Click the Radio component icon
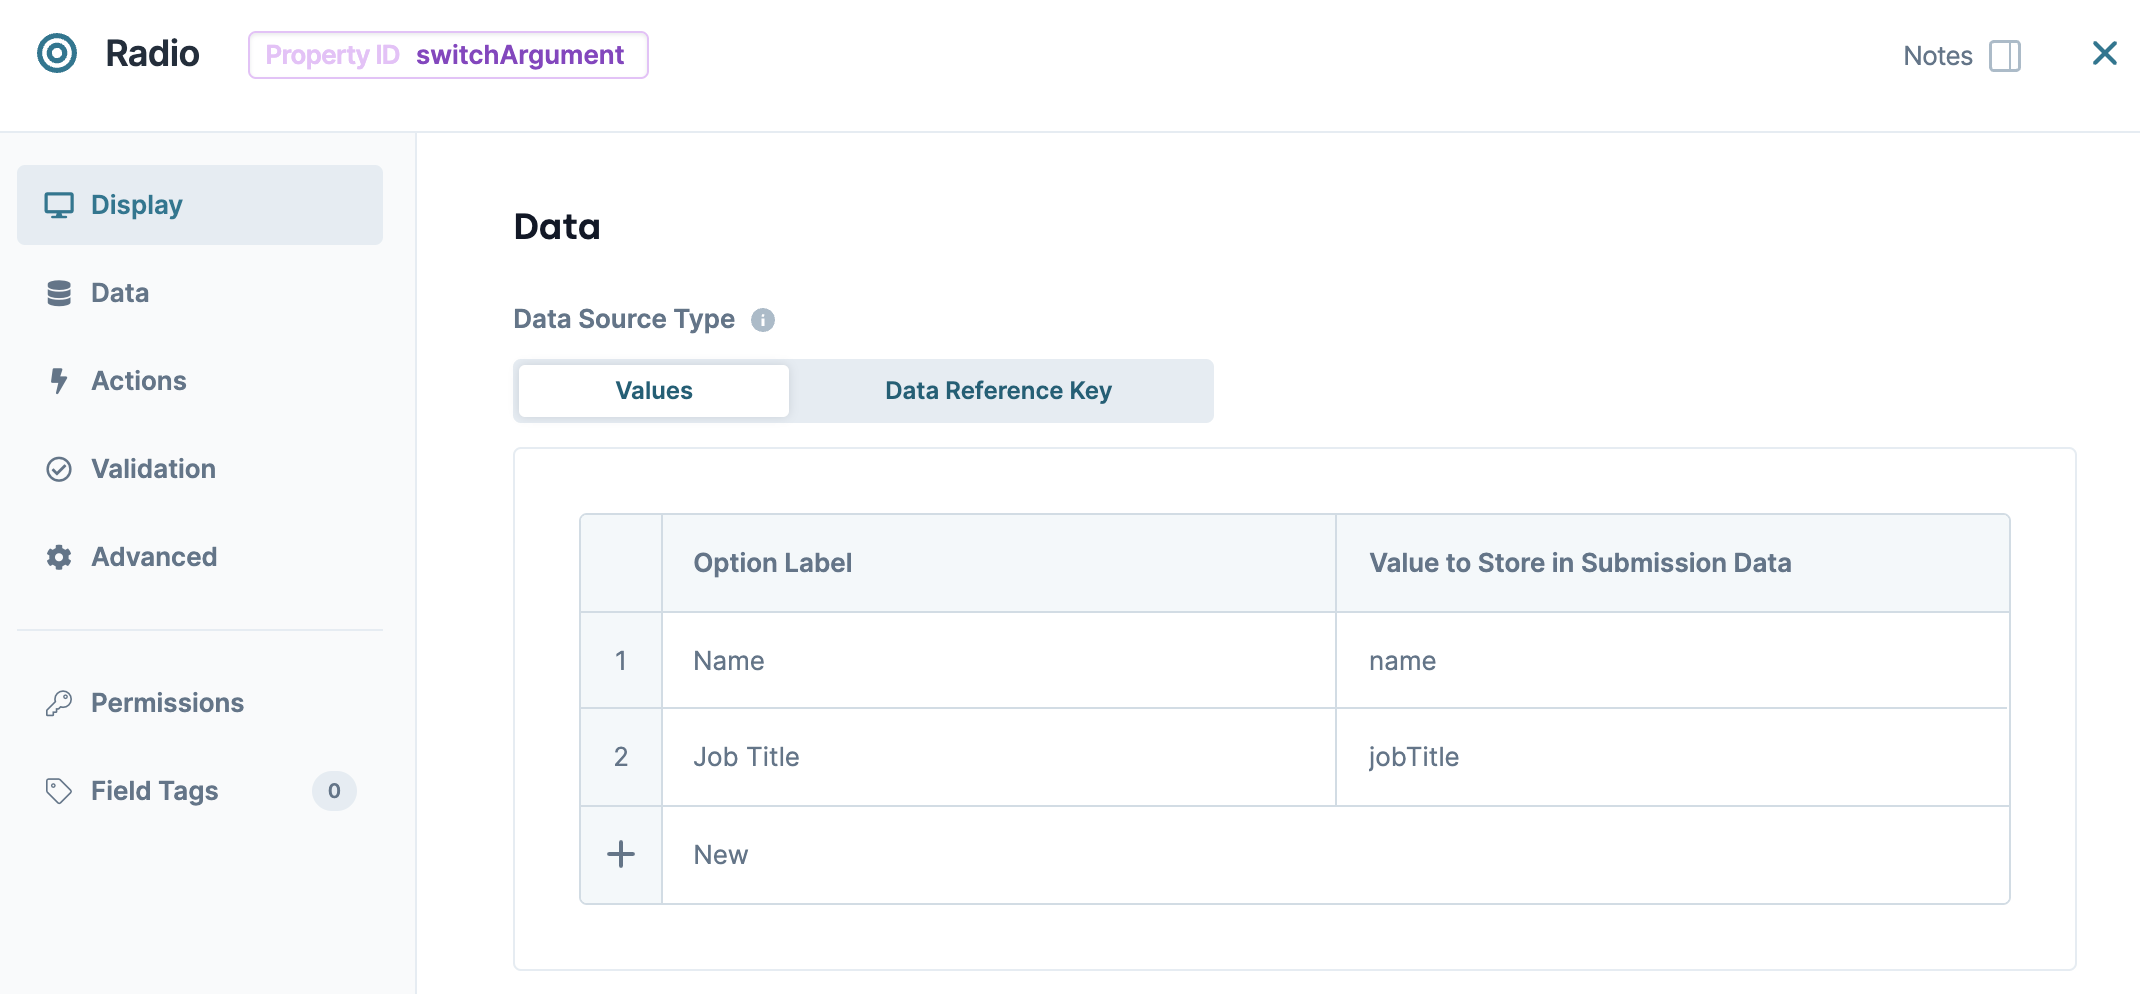Screen dimensions: 2140x994 (x=57, y=53)
